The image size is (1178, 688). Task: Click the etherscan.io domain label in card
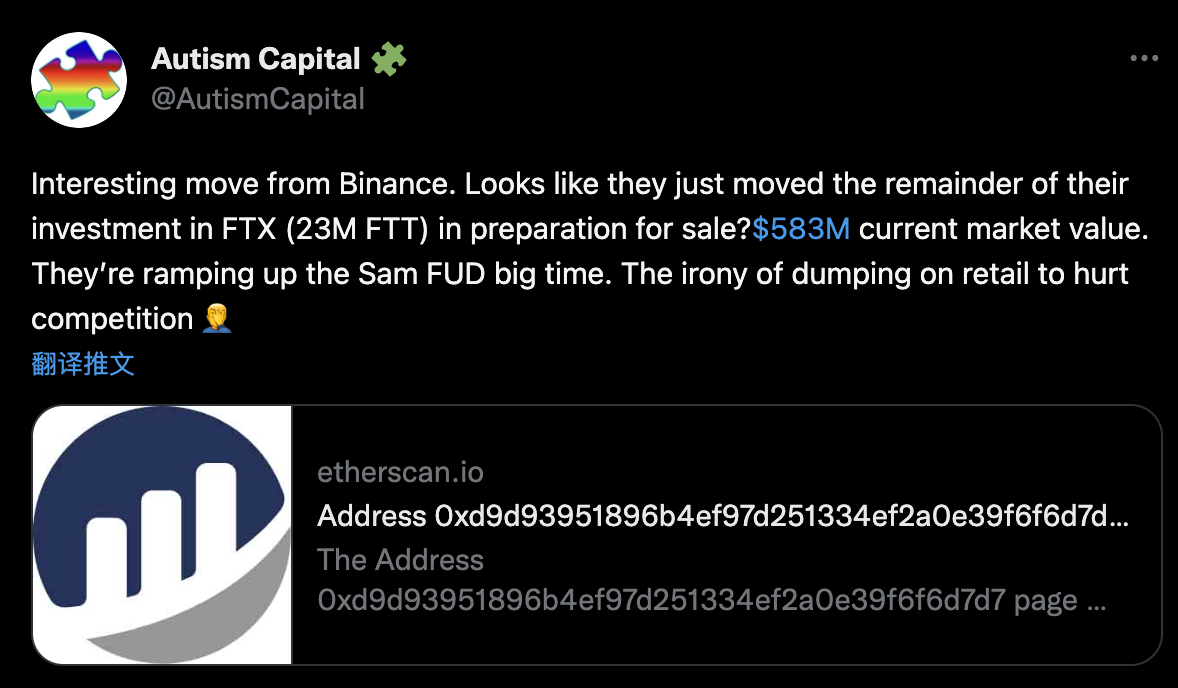pos(400,472)
